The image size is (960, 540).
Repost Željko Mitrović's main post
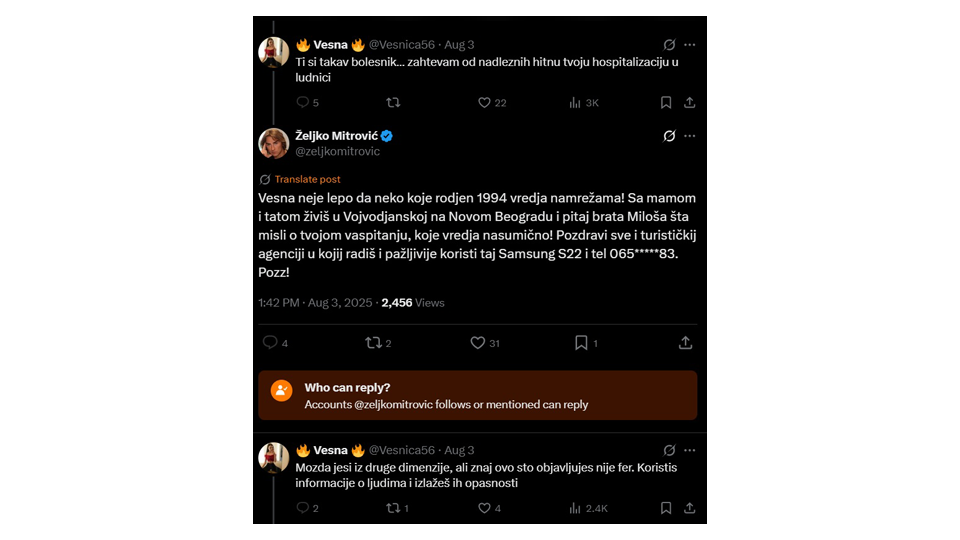[x=373, y=342]
